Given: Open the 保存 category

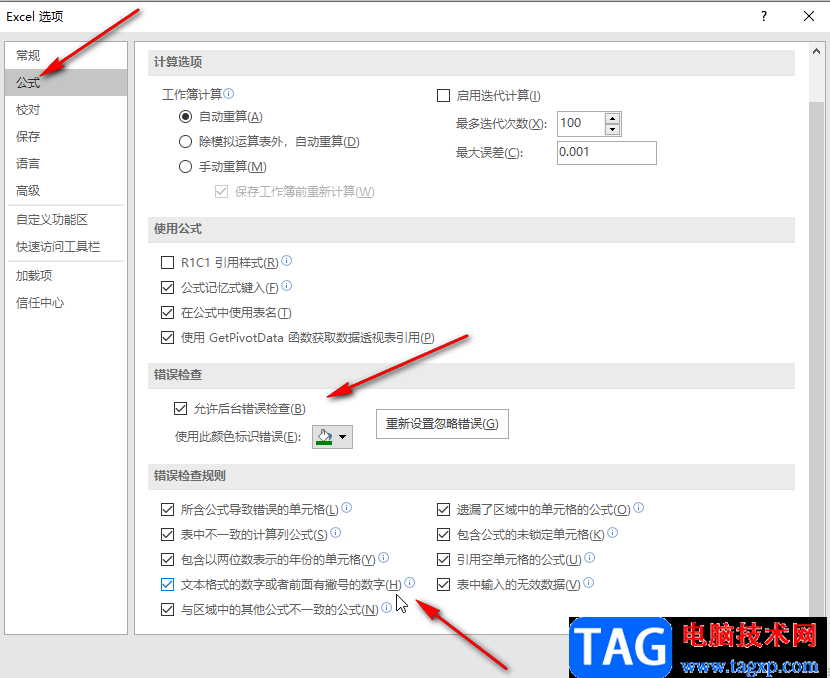Looking at the screenshot, I should (66, 137).
